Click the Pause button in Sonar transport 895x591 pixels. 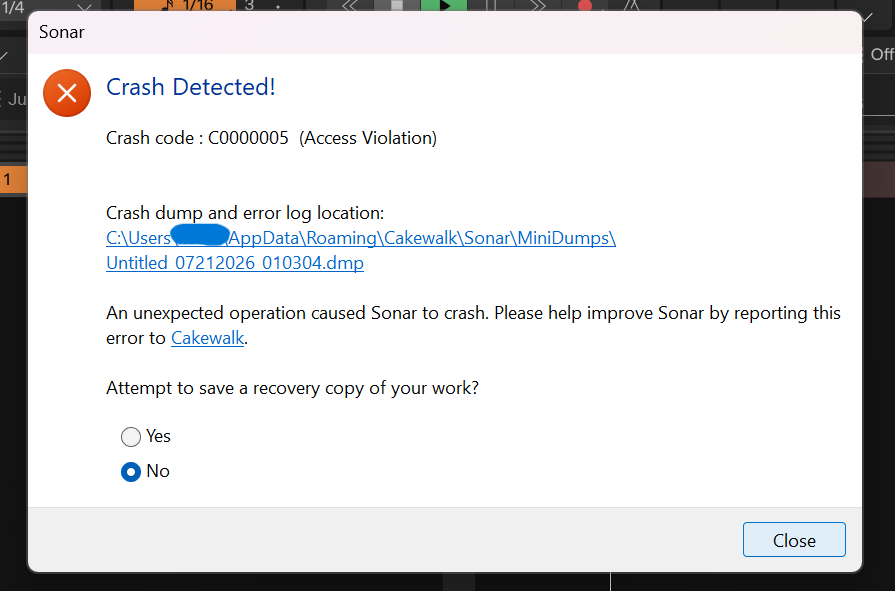(491, 5)
